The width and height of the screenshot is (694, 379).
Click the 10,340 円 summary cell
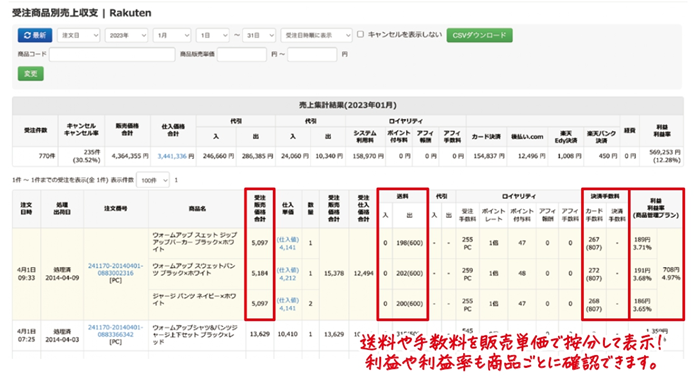[x=328, y=156]
